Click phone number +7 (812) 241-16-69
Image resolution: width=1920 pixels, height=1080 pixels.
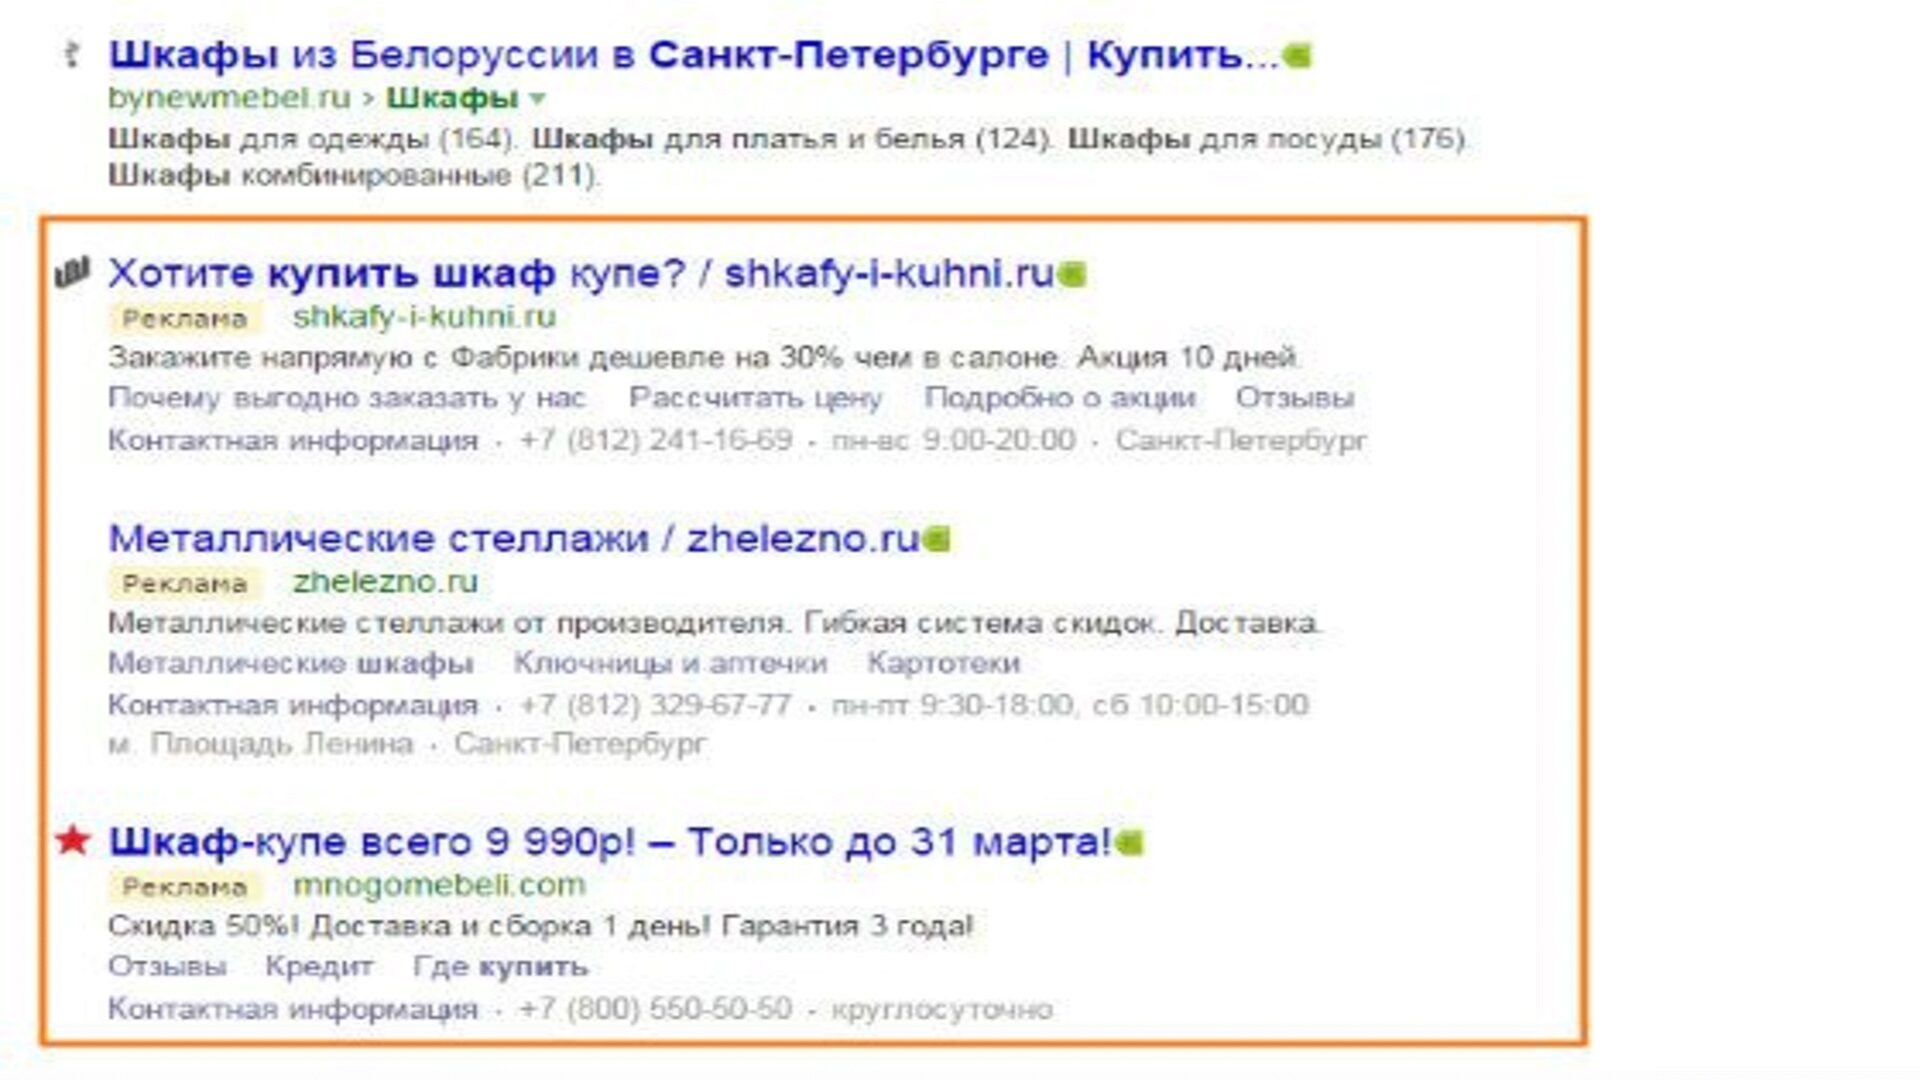click(656, 440)
